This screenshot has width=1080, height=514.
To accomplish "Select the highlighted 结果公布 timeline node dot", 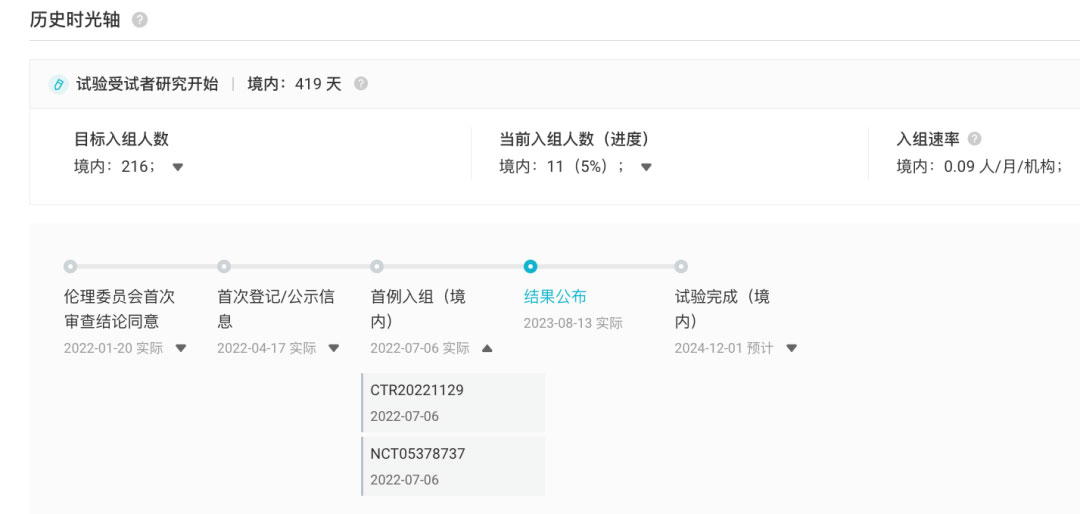I will [530, 267].
